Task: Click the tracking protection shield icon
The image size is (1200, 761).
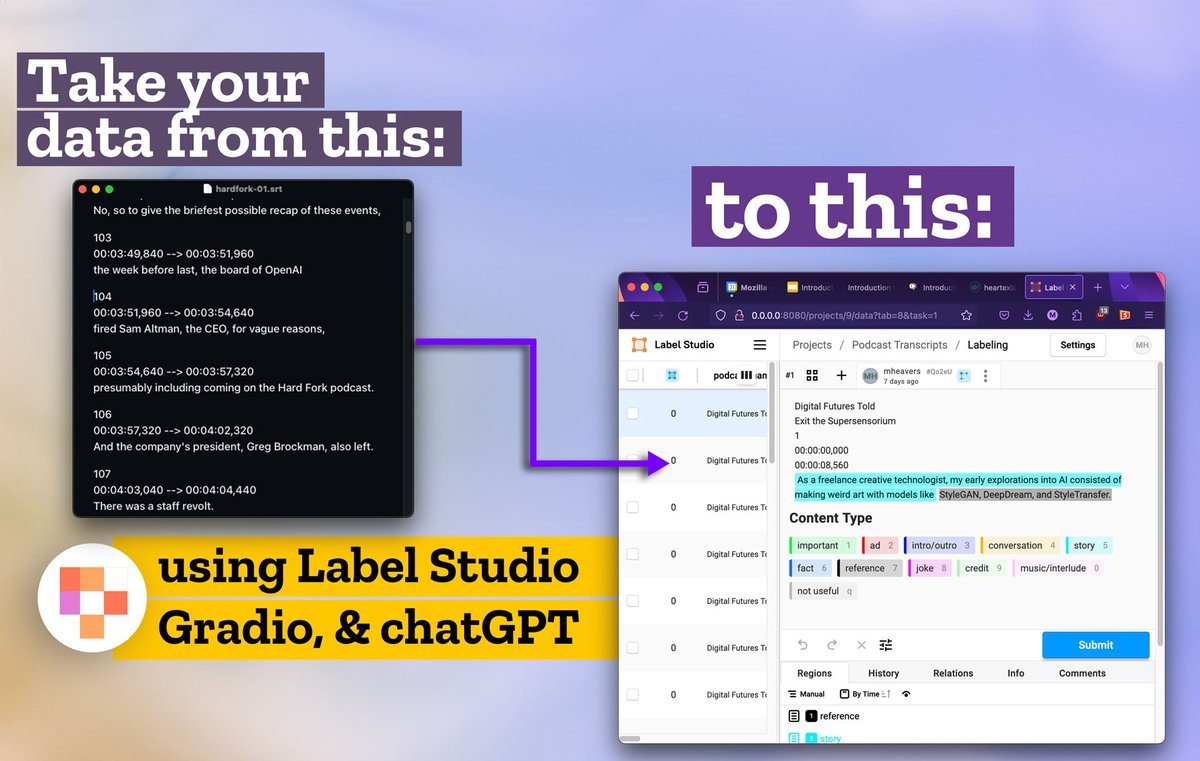Action: coord(720,315)
